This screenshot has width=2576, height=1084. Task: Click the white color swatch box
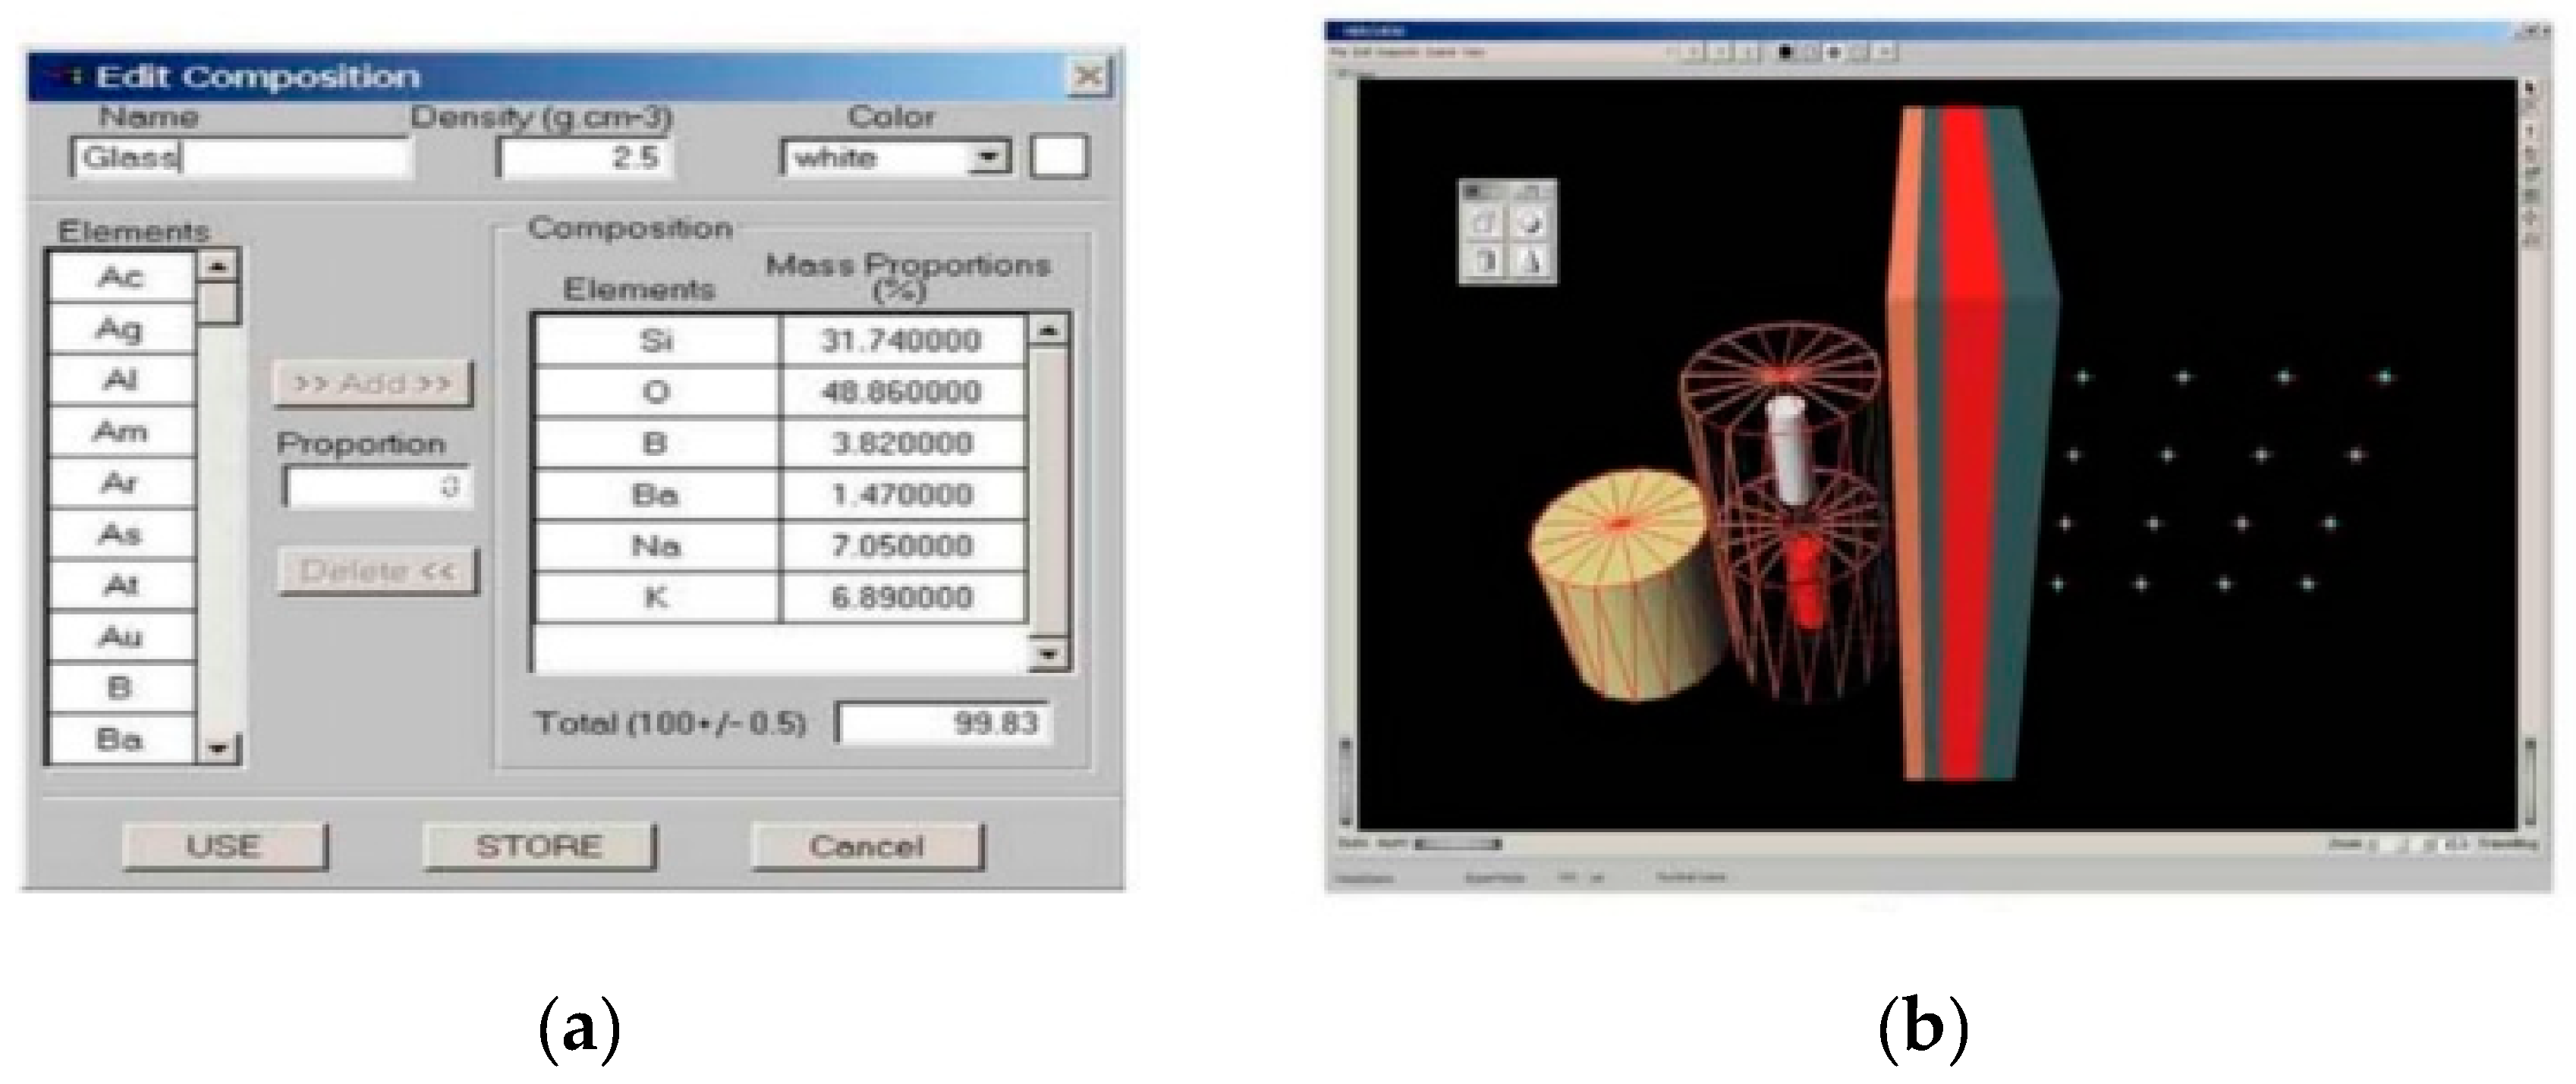point(1058,158)
